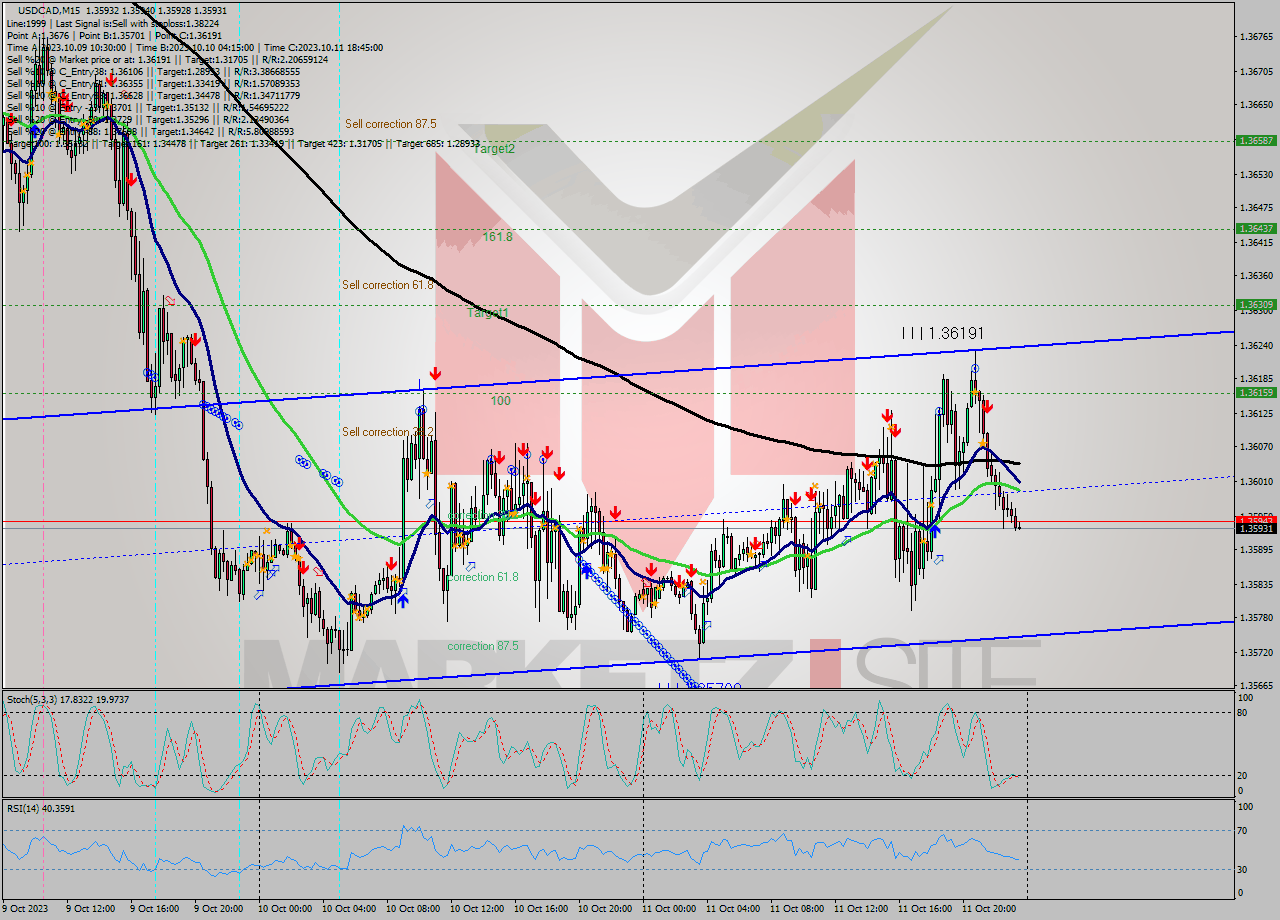Click the 1.36530 price axis label

(x=1255, y=174)
